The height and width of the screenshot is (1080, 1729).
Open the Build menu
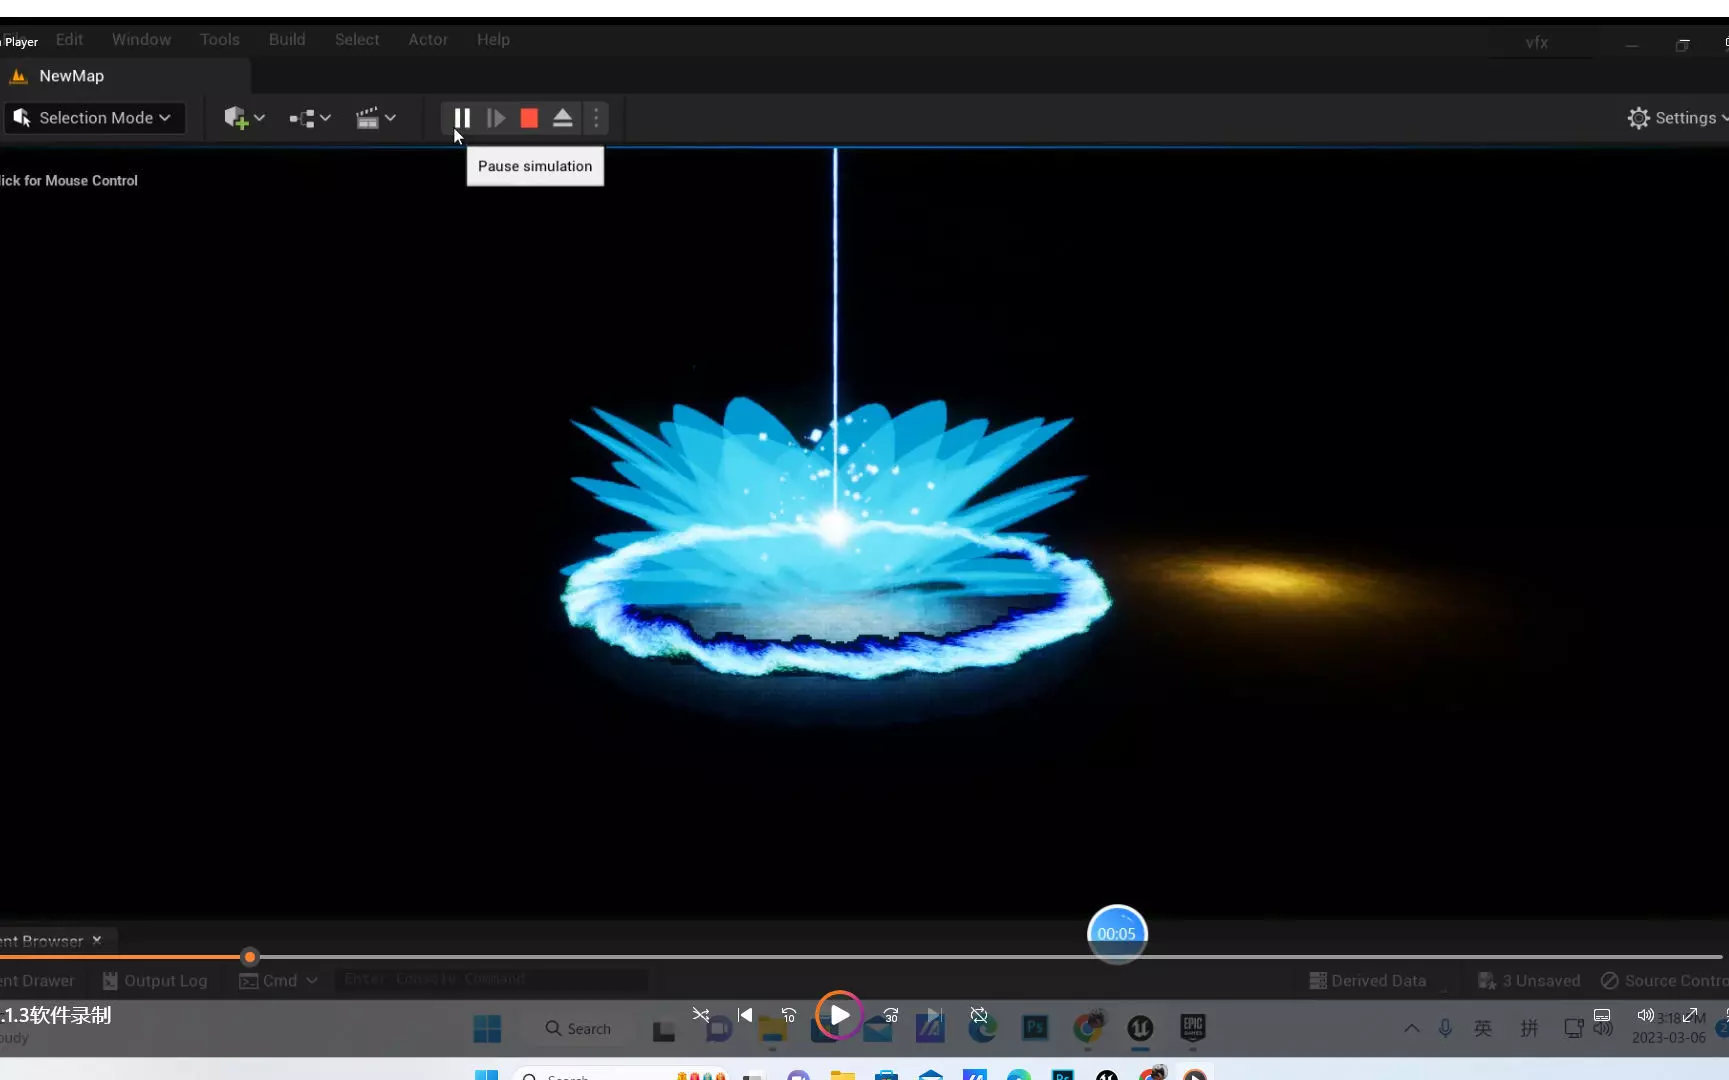point(287,40)
